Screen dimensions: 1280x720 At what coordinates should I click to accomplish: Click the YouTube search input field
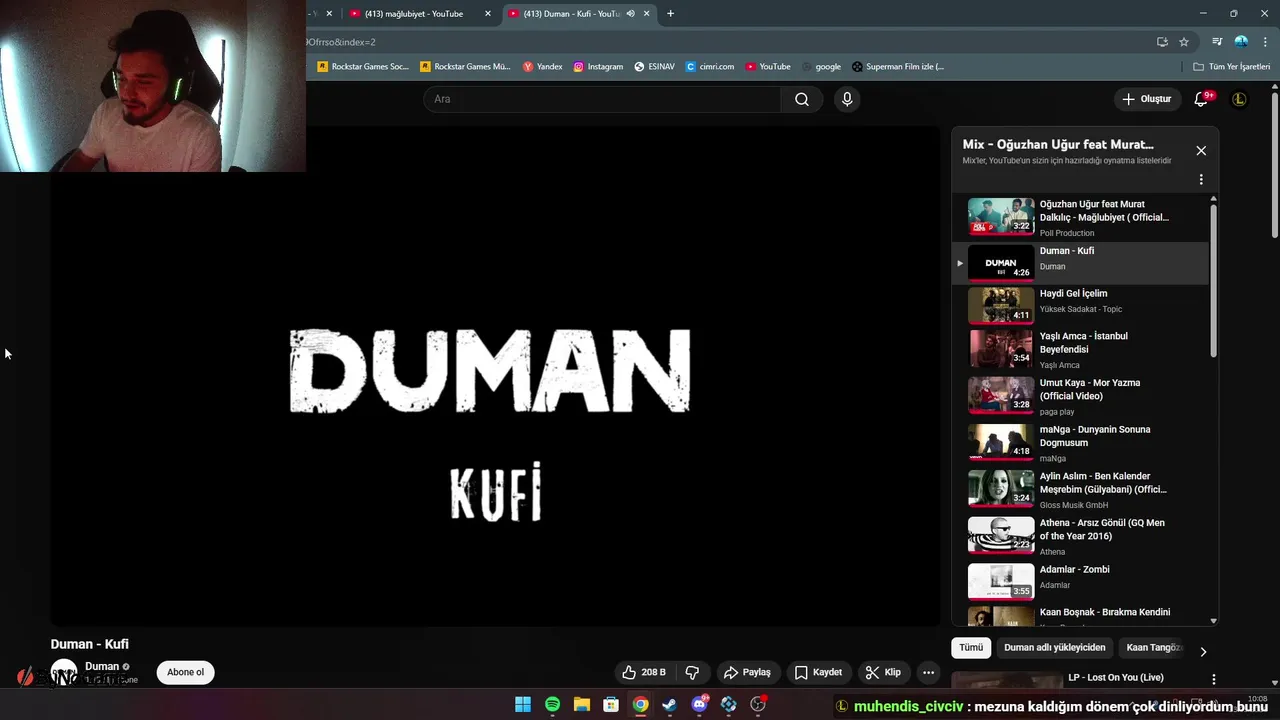(602, 99)
